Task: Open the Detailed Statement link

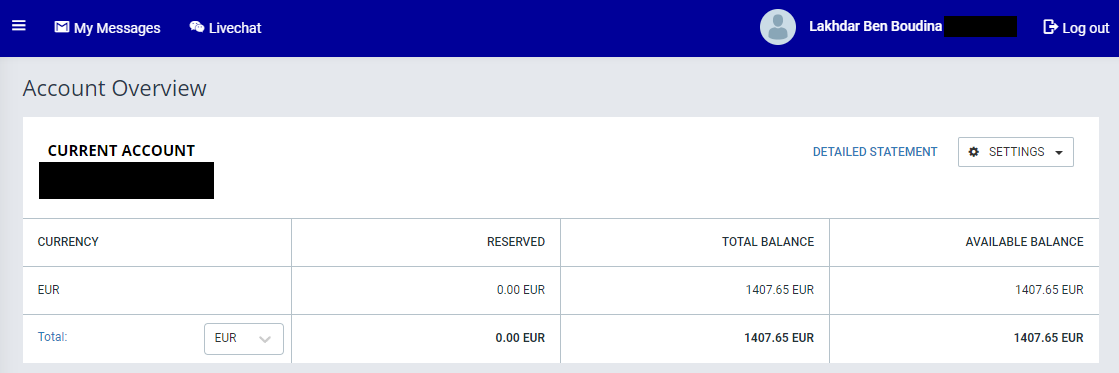Action: click(x=875, y=152)
